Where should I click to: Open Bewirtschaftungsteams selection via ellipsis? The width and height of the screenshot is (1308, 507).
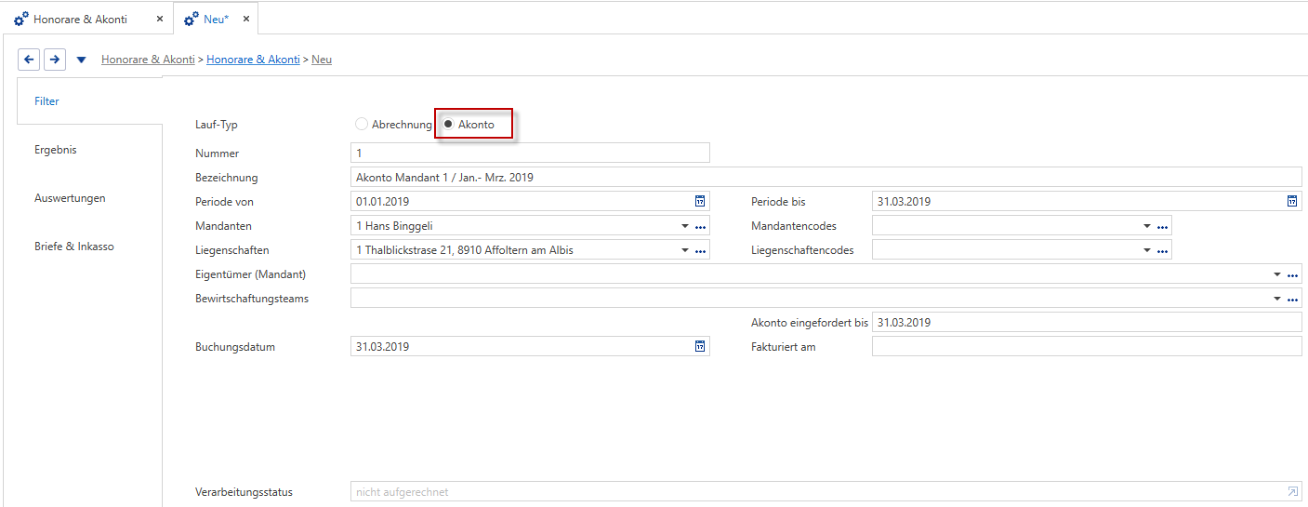click(1293, 298)
